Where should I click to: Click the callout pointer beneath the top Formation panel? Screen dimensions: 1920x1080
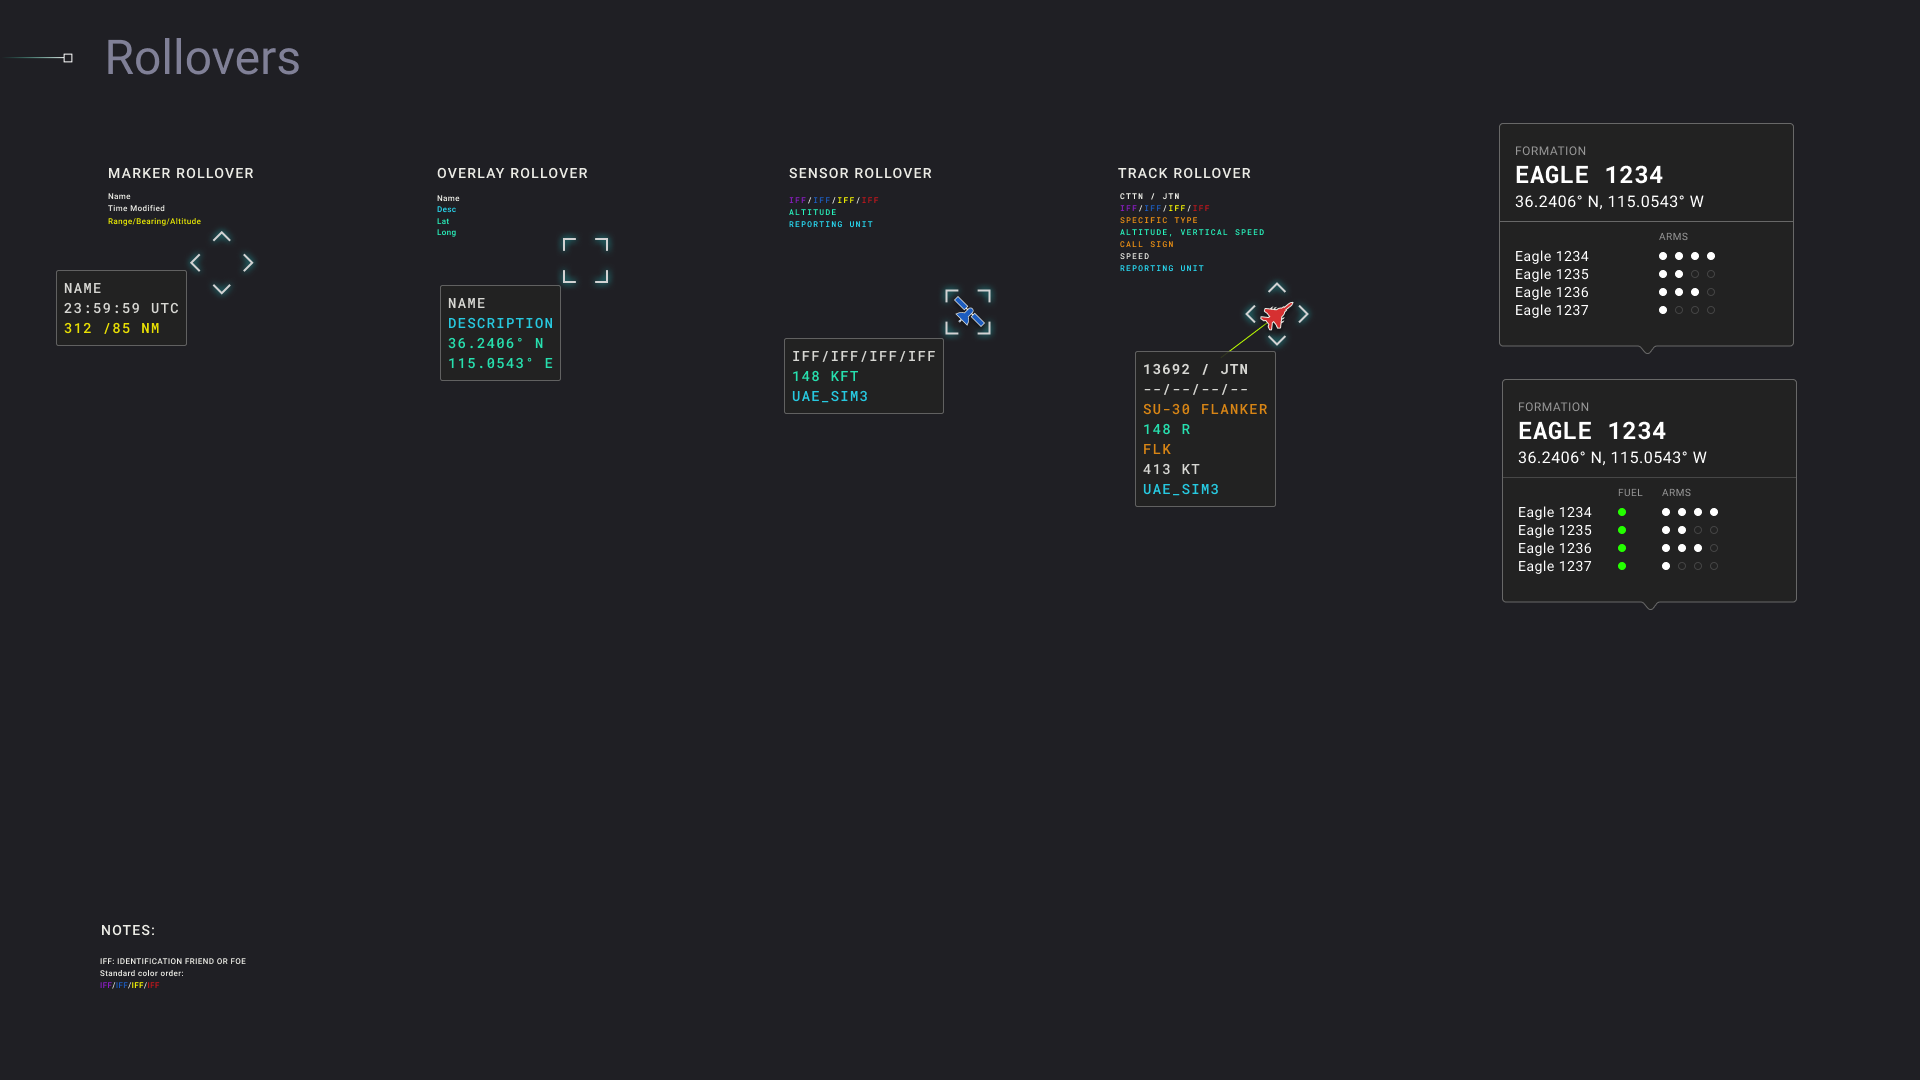tap(1646, 349)
